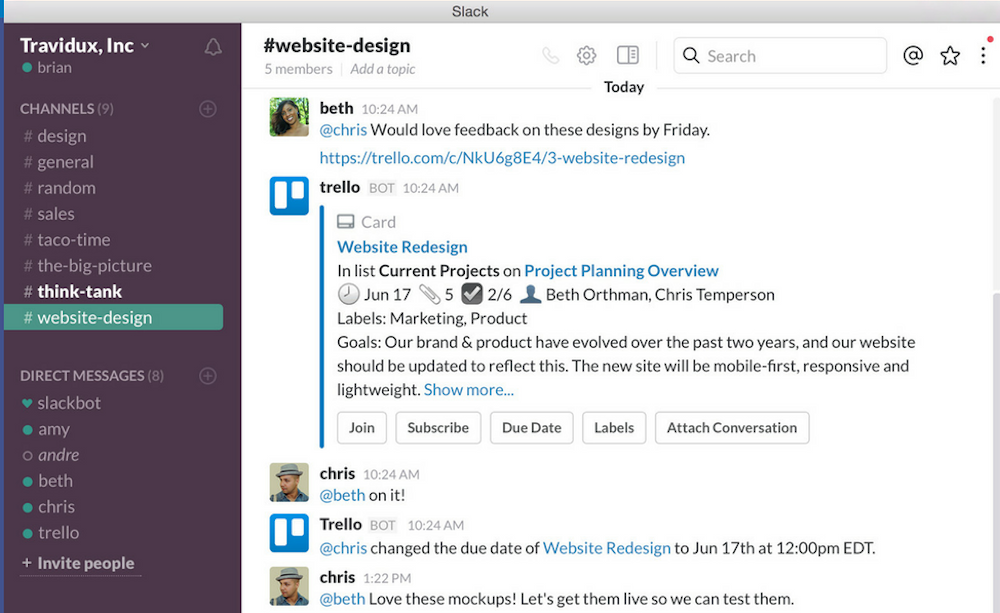Viewport: 1000px width, 613px height.
Task: Click Attach Conversation button
Action: (732, 427)
